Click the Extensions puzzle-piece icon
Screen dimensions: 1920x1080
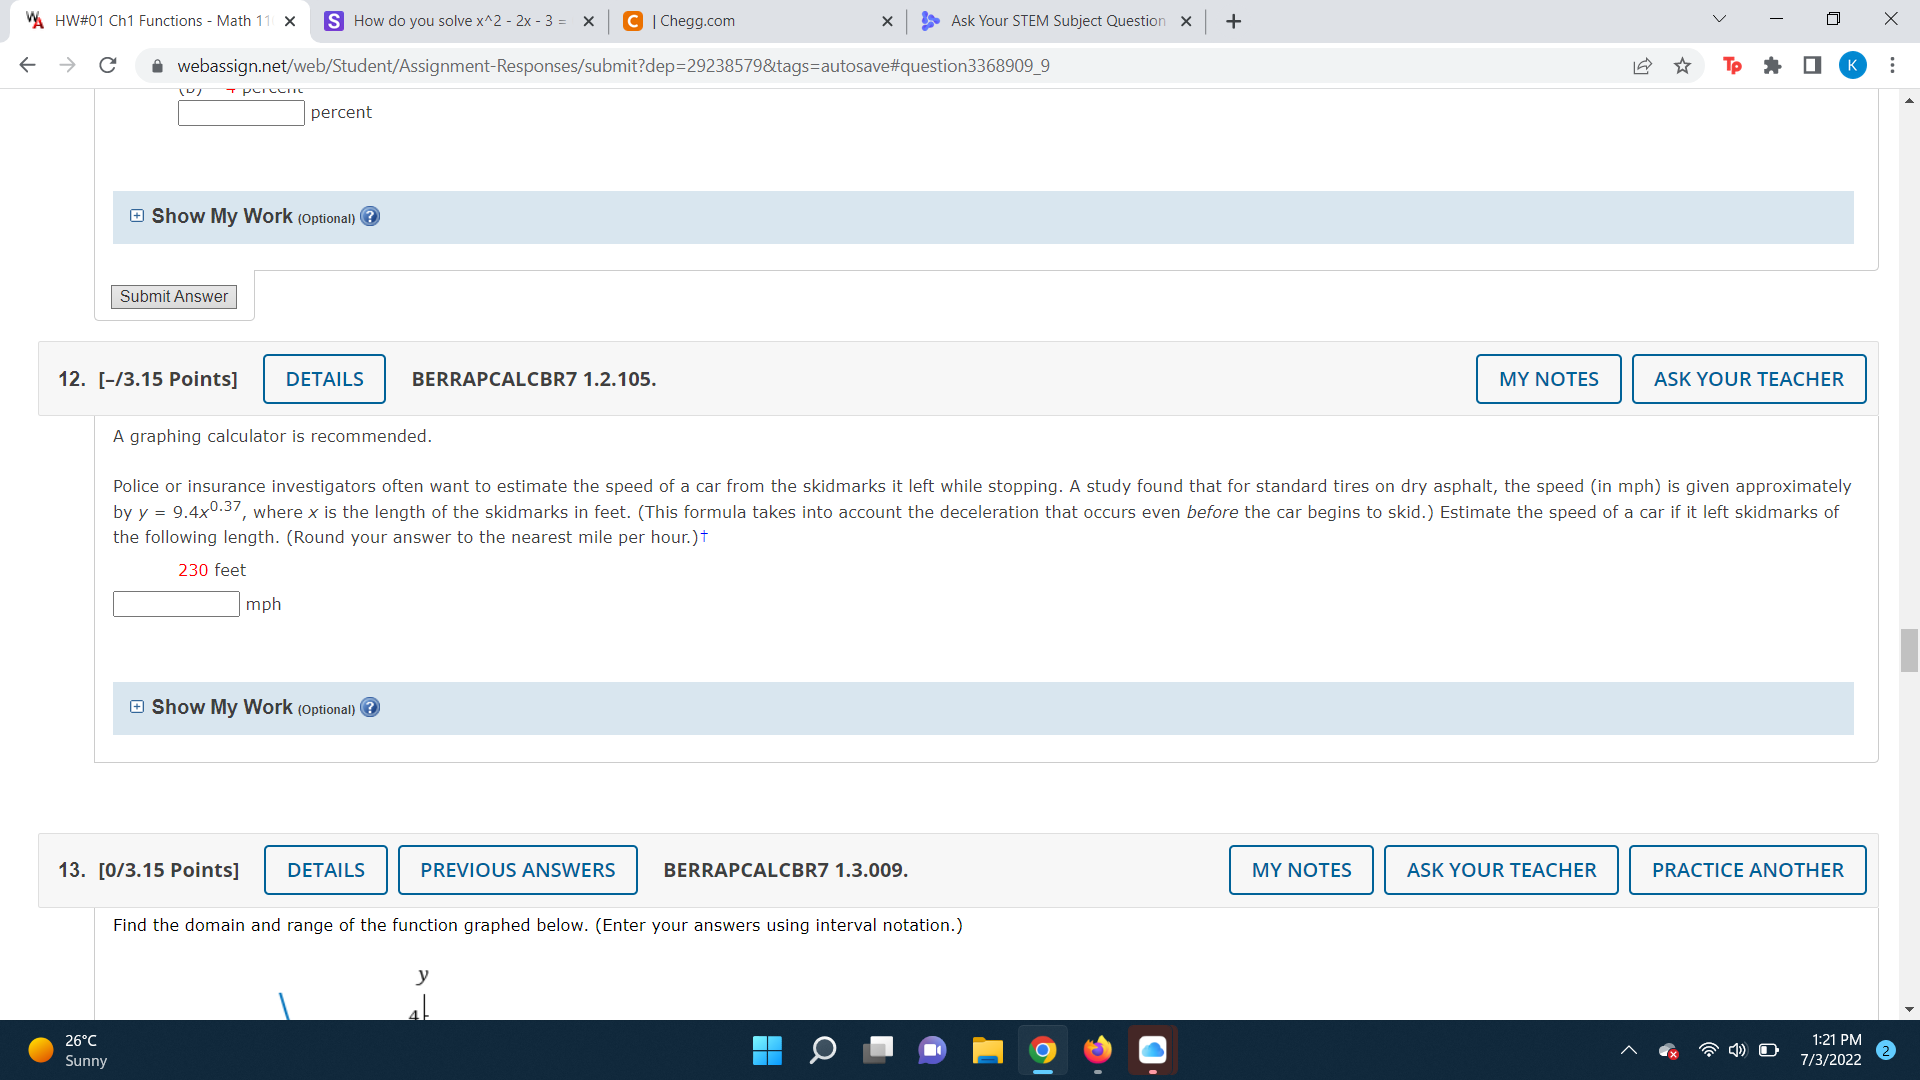1773,65
